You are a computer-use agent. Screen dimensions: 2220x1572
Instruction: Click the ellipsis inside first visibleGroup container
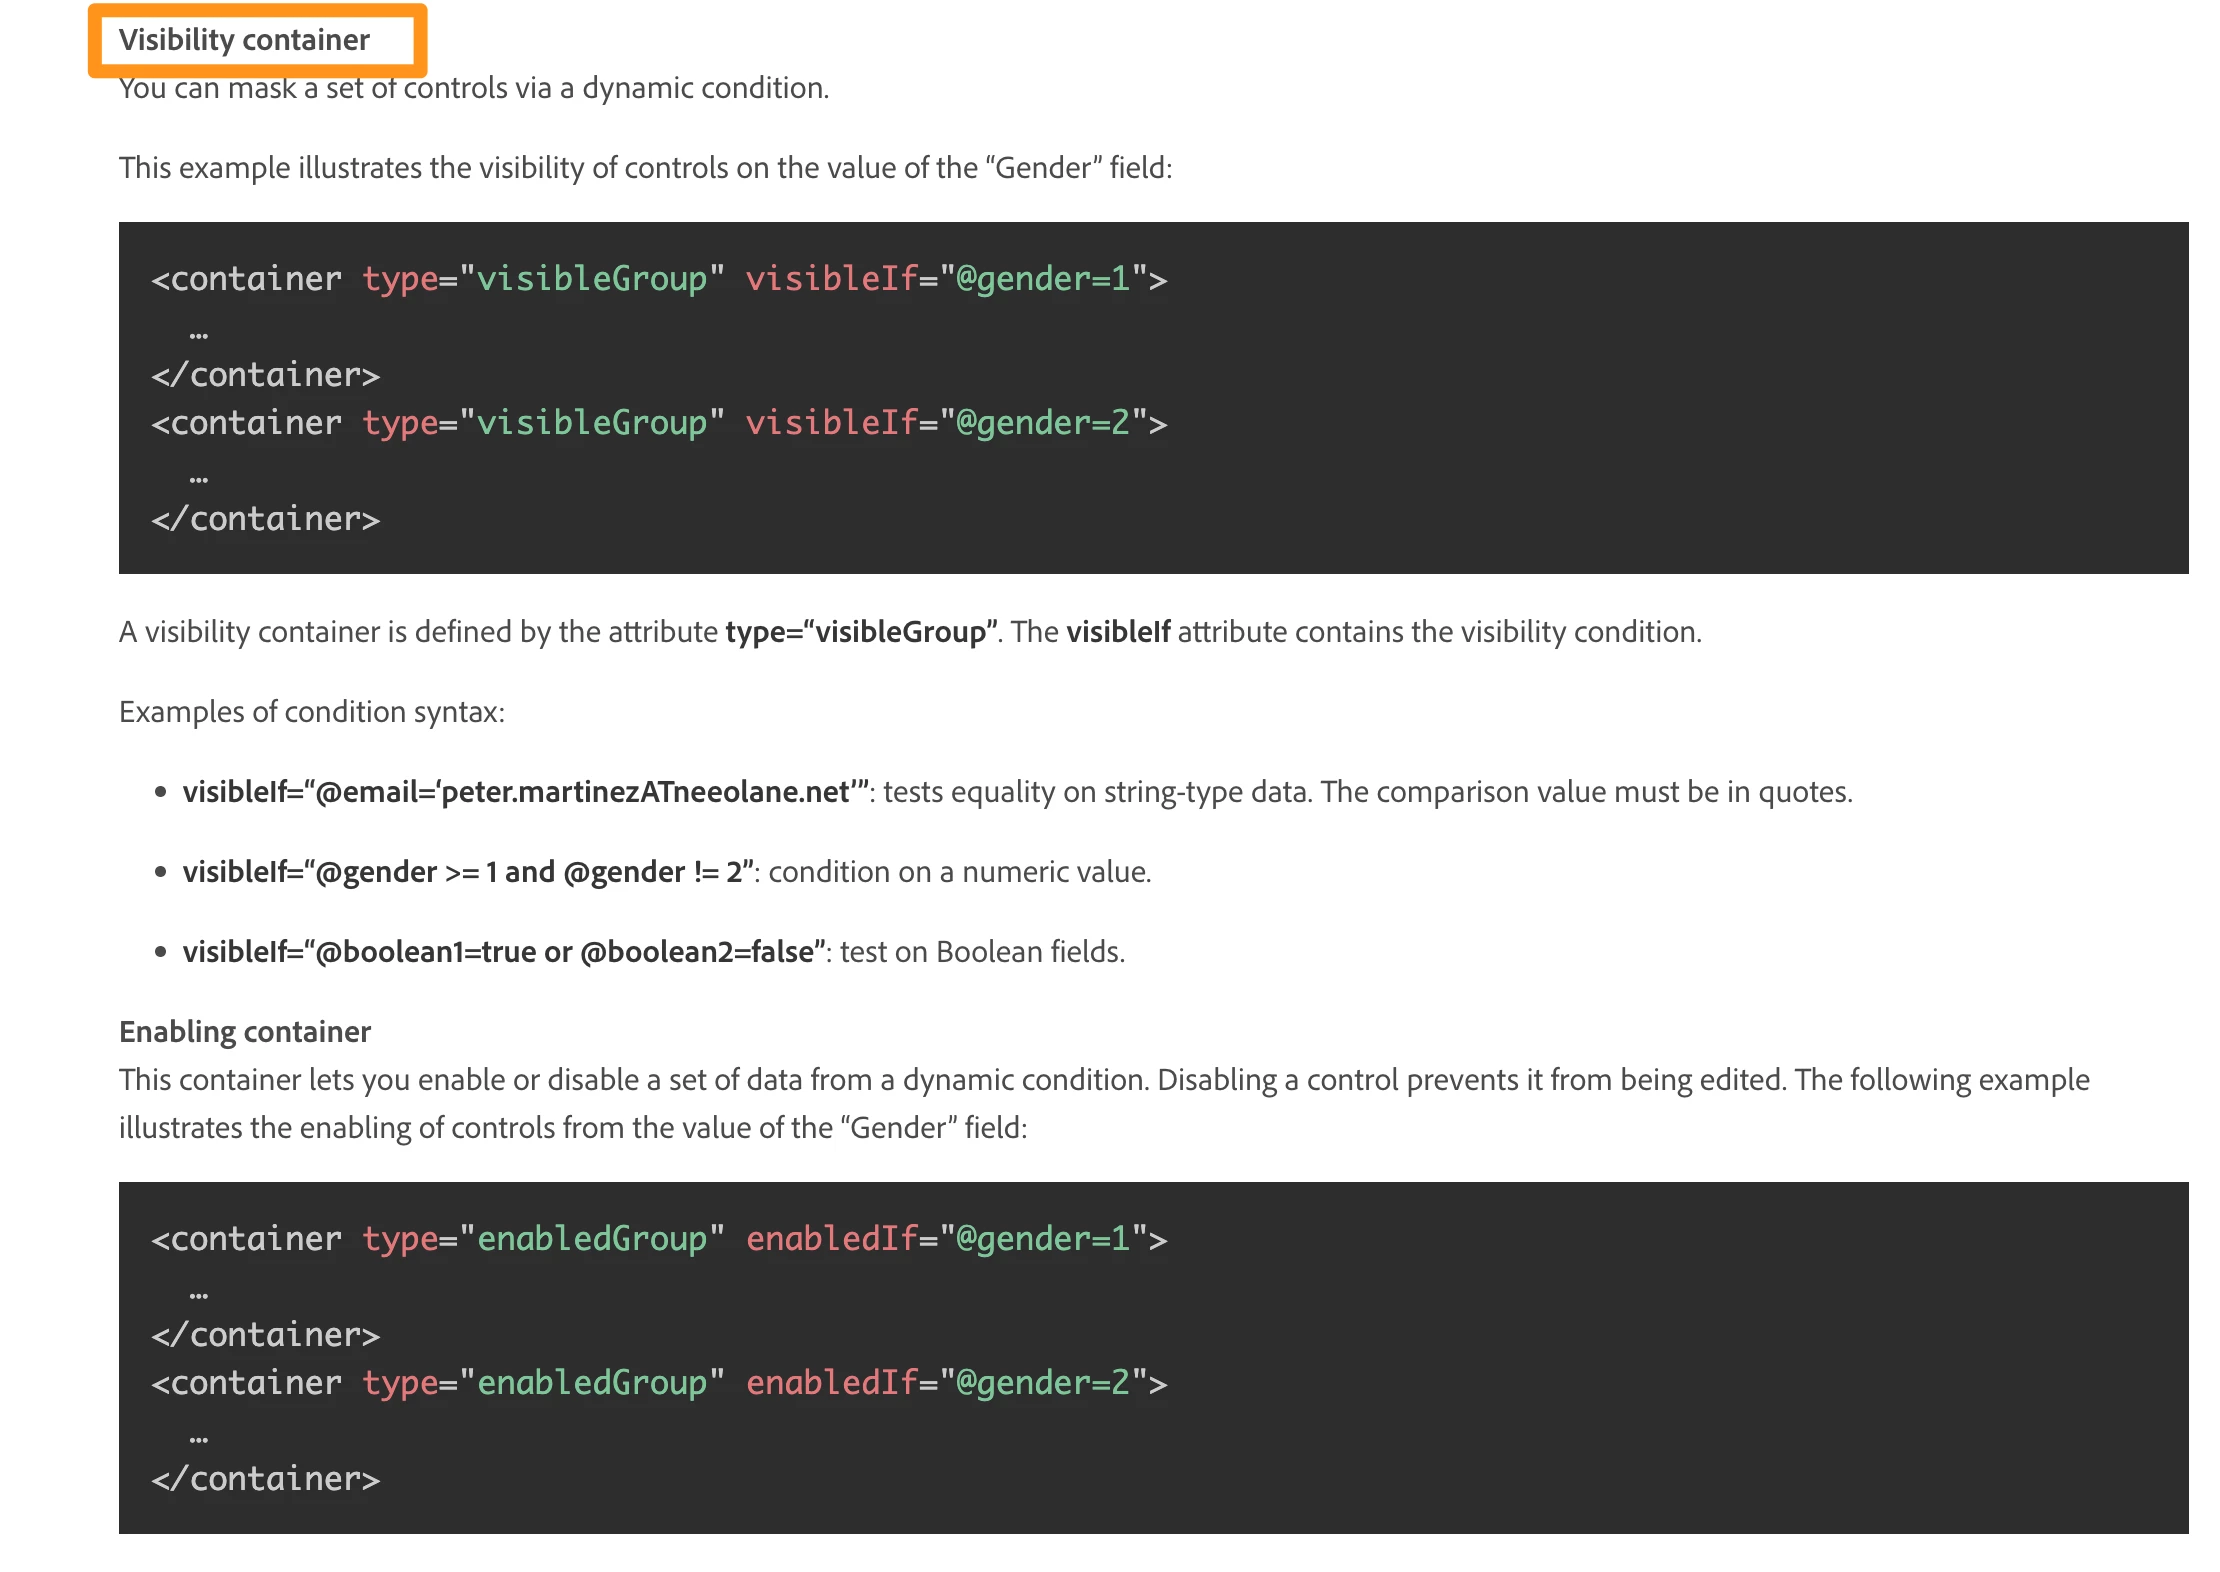(x=199, y=335)
